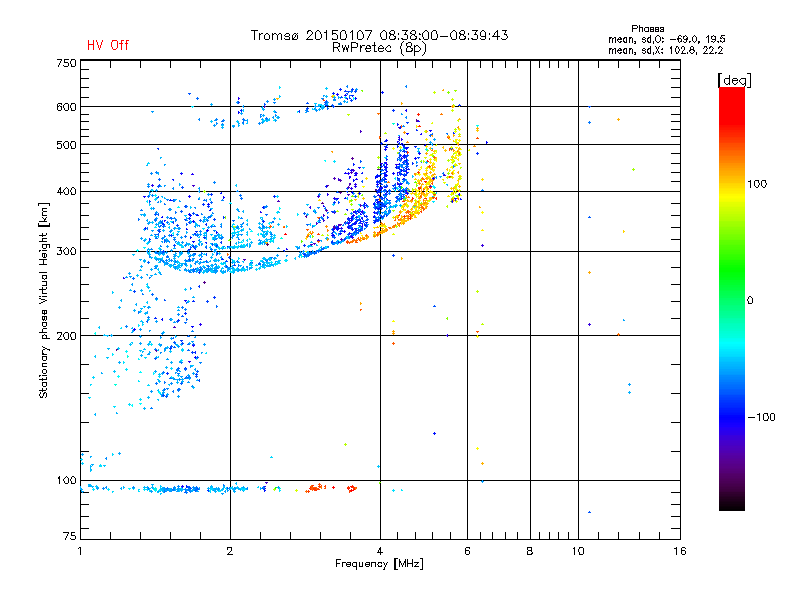Viewport: 800px width, 600px height.
Task: Select the 'mean, sd,O: -69.0, 19.5' statistic
Action: click(666, 39)
